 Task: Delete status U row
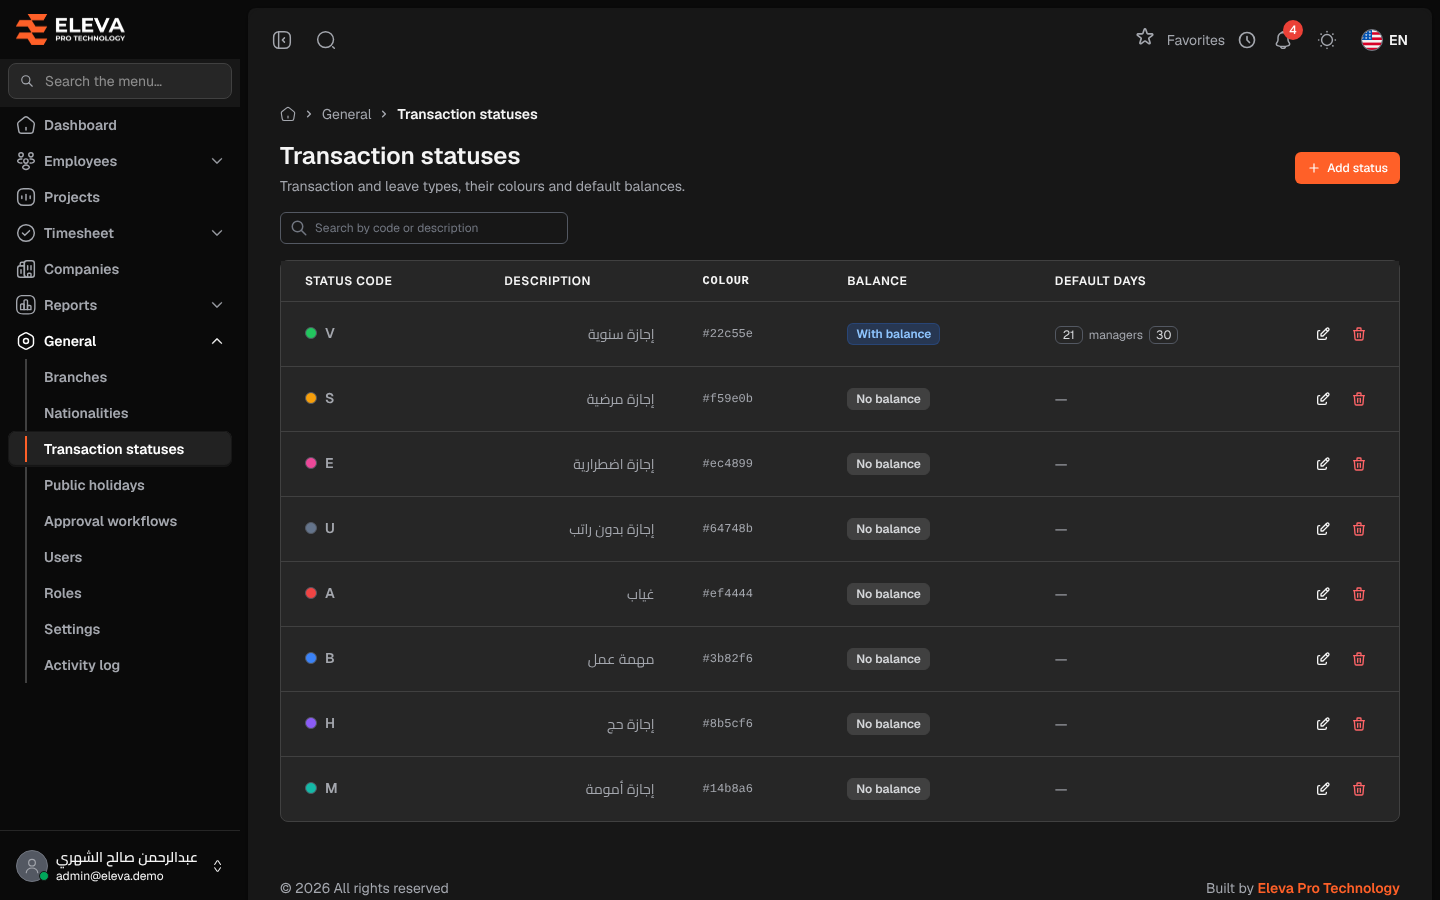click(1359, 529)
